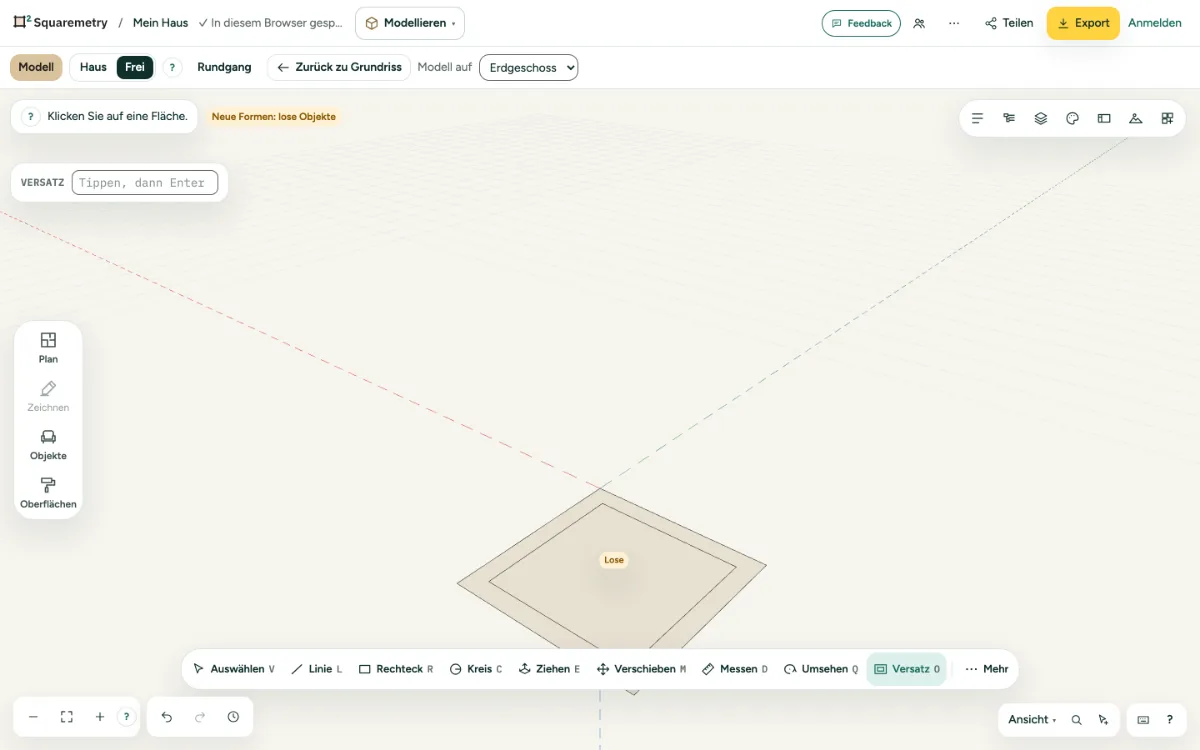Select the Linie drawing tool
This screenshot has height=750, width=1200.
[317, 669]
